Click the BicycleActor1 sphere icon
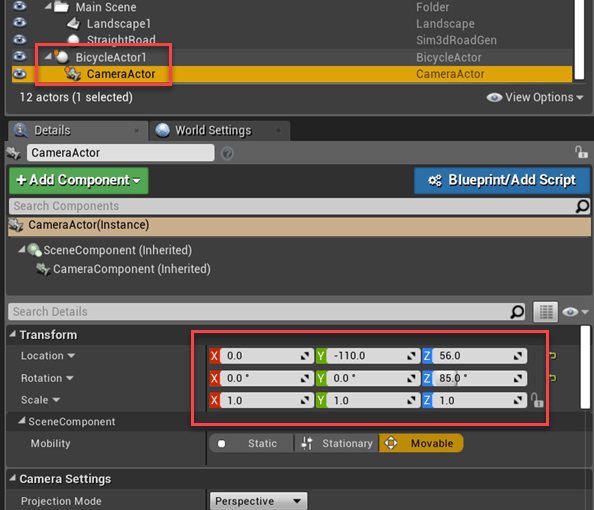594x510 pixels. coord(61,57)
